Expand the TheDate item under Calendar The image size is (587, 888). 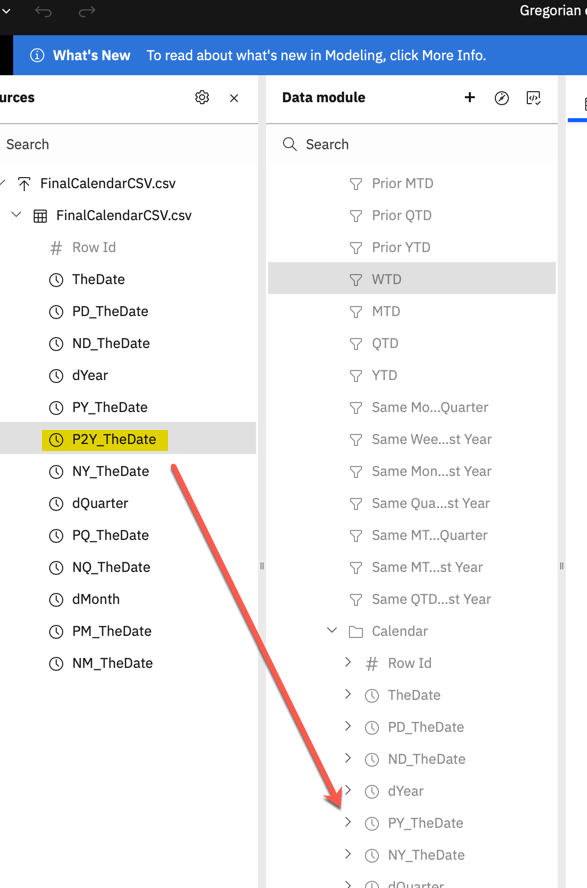pos(348,694)
